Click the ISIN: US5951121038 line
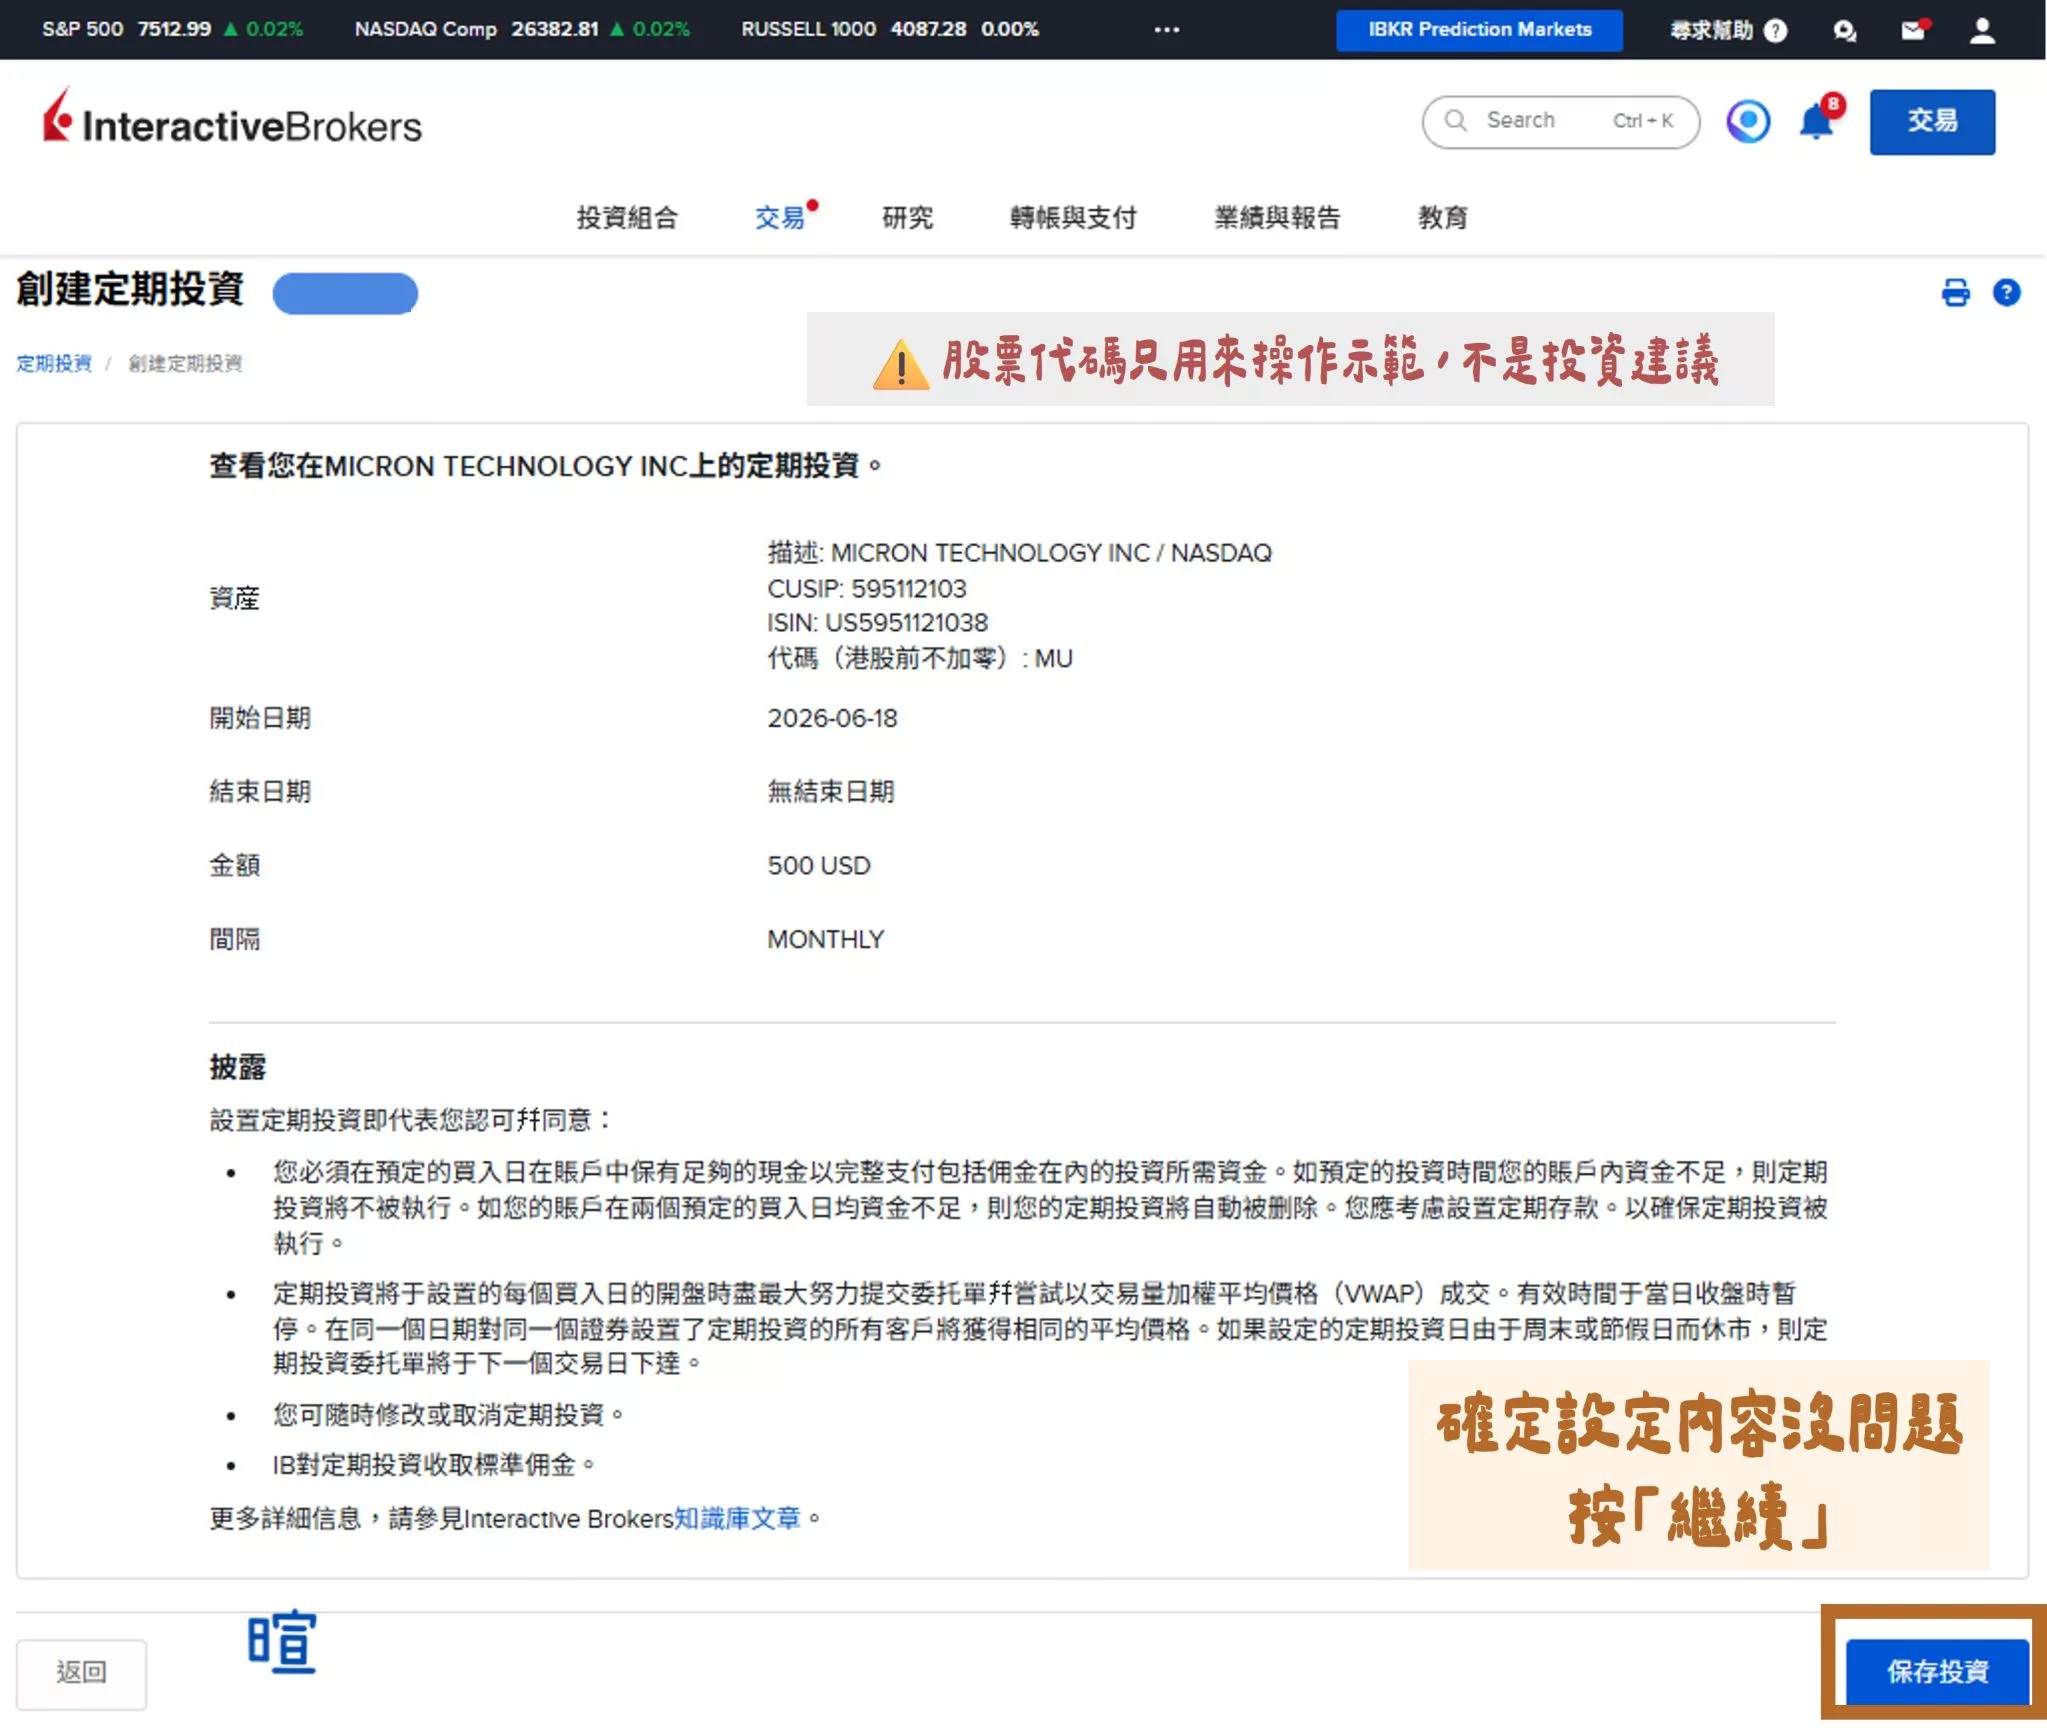2047x1733 pixels. [x=878, y=623]
